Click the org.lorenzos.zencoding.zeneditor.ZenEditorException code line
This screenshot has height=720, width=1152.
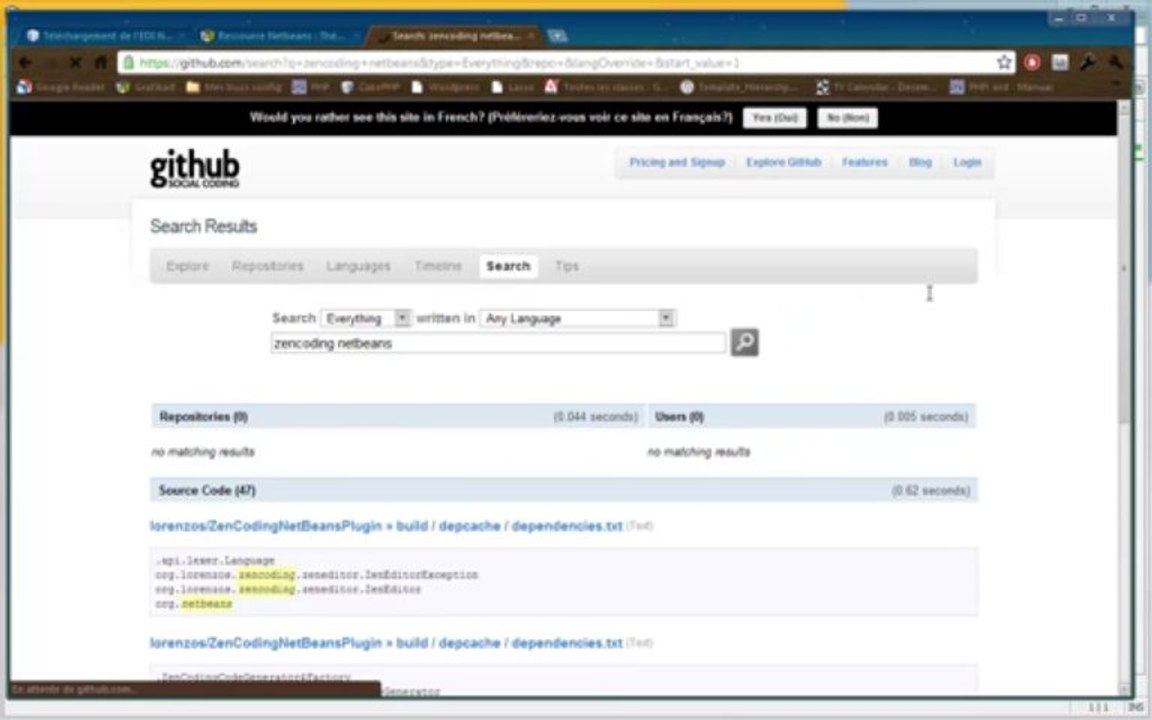(x=317, y=575)
